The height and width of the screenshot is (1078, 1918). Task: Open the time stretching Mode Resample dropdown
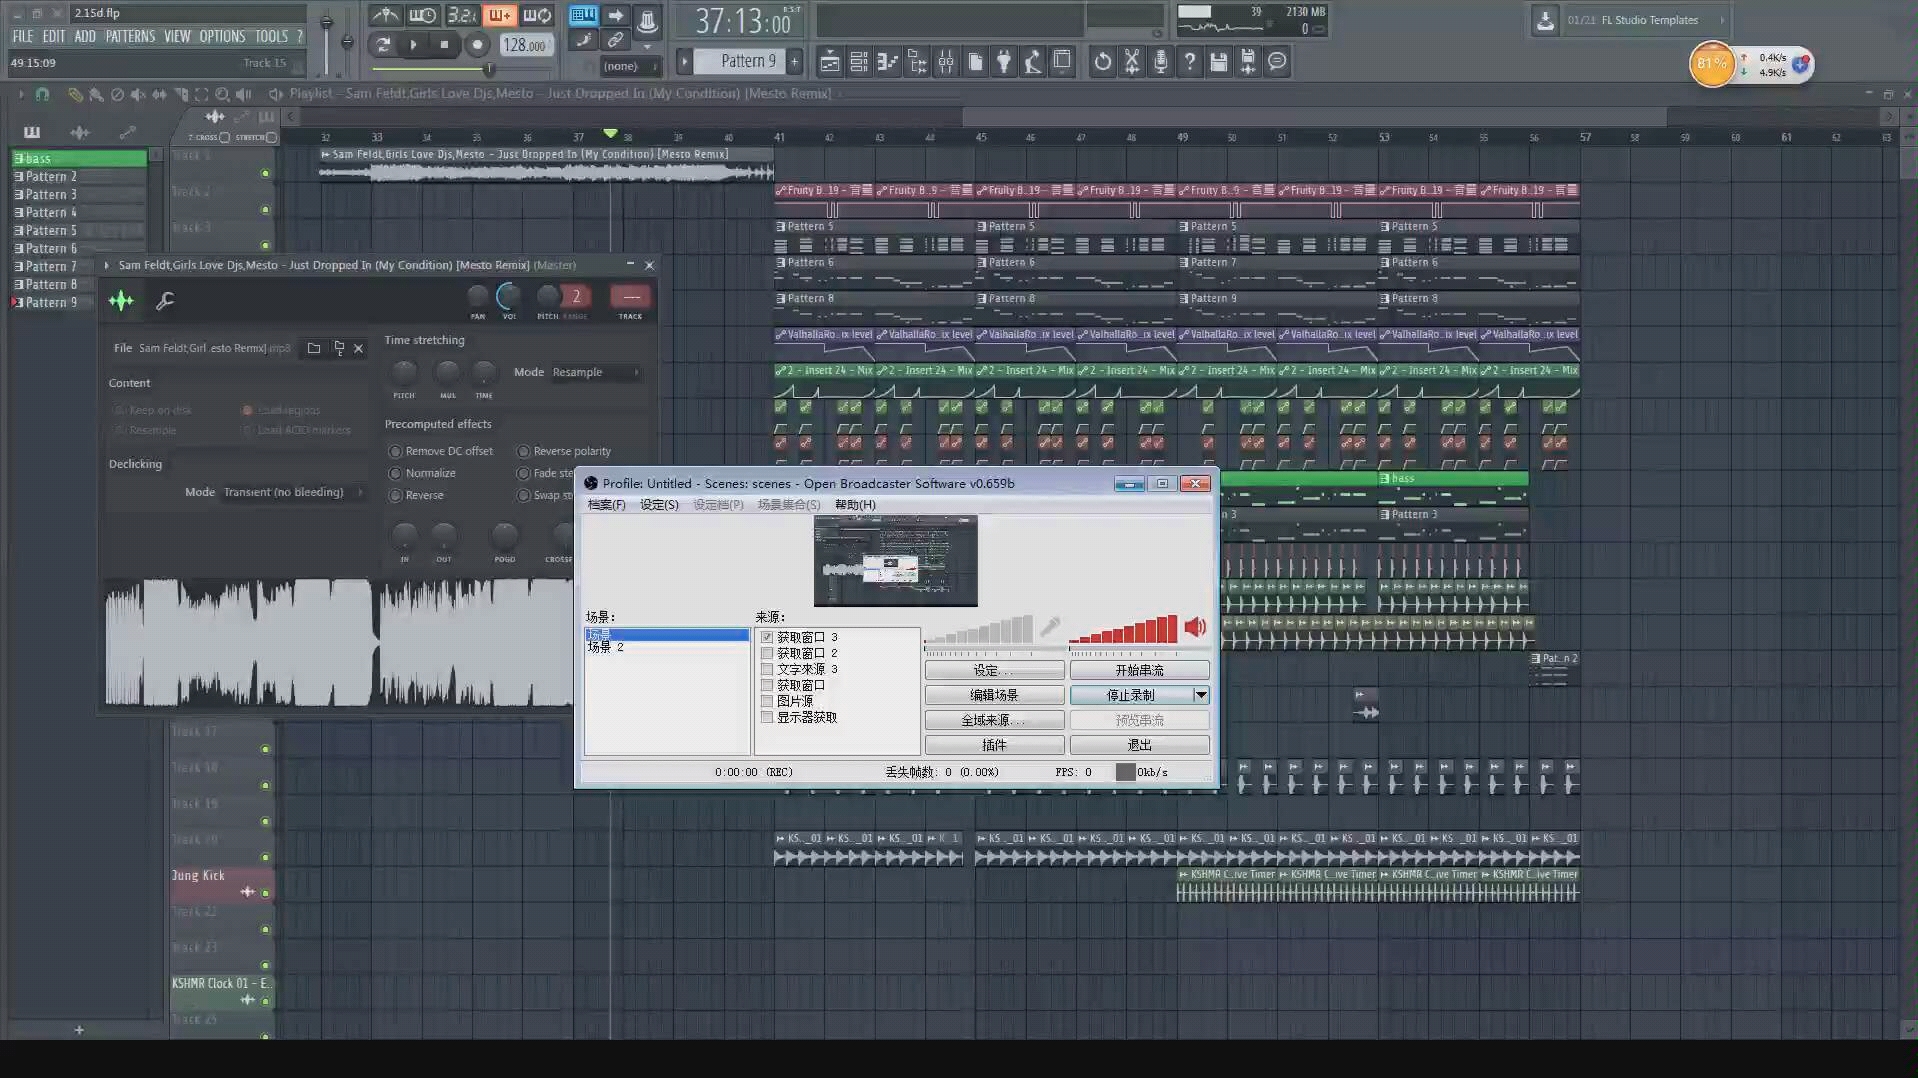[595, 372]
